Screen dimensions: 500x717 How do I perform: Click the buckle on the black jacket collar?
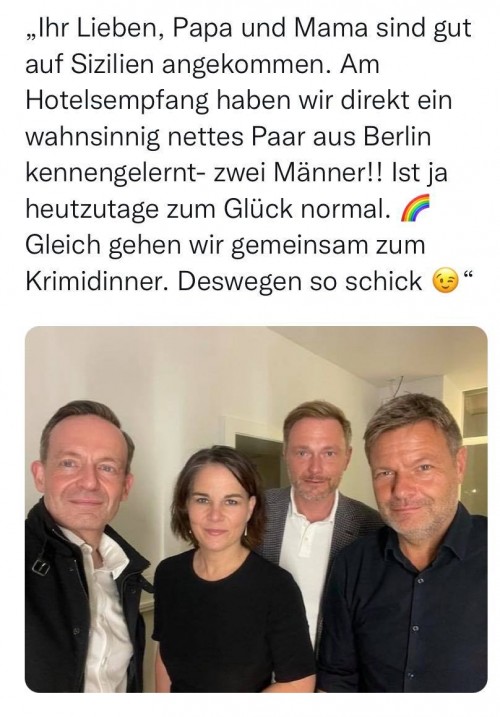click(x=41, y=567)
